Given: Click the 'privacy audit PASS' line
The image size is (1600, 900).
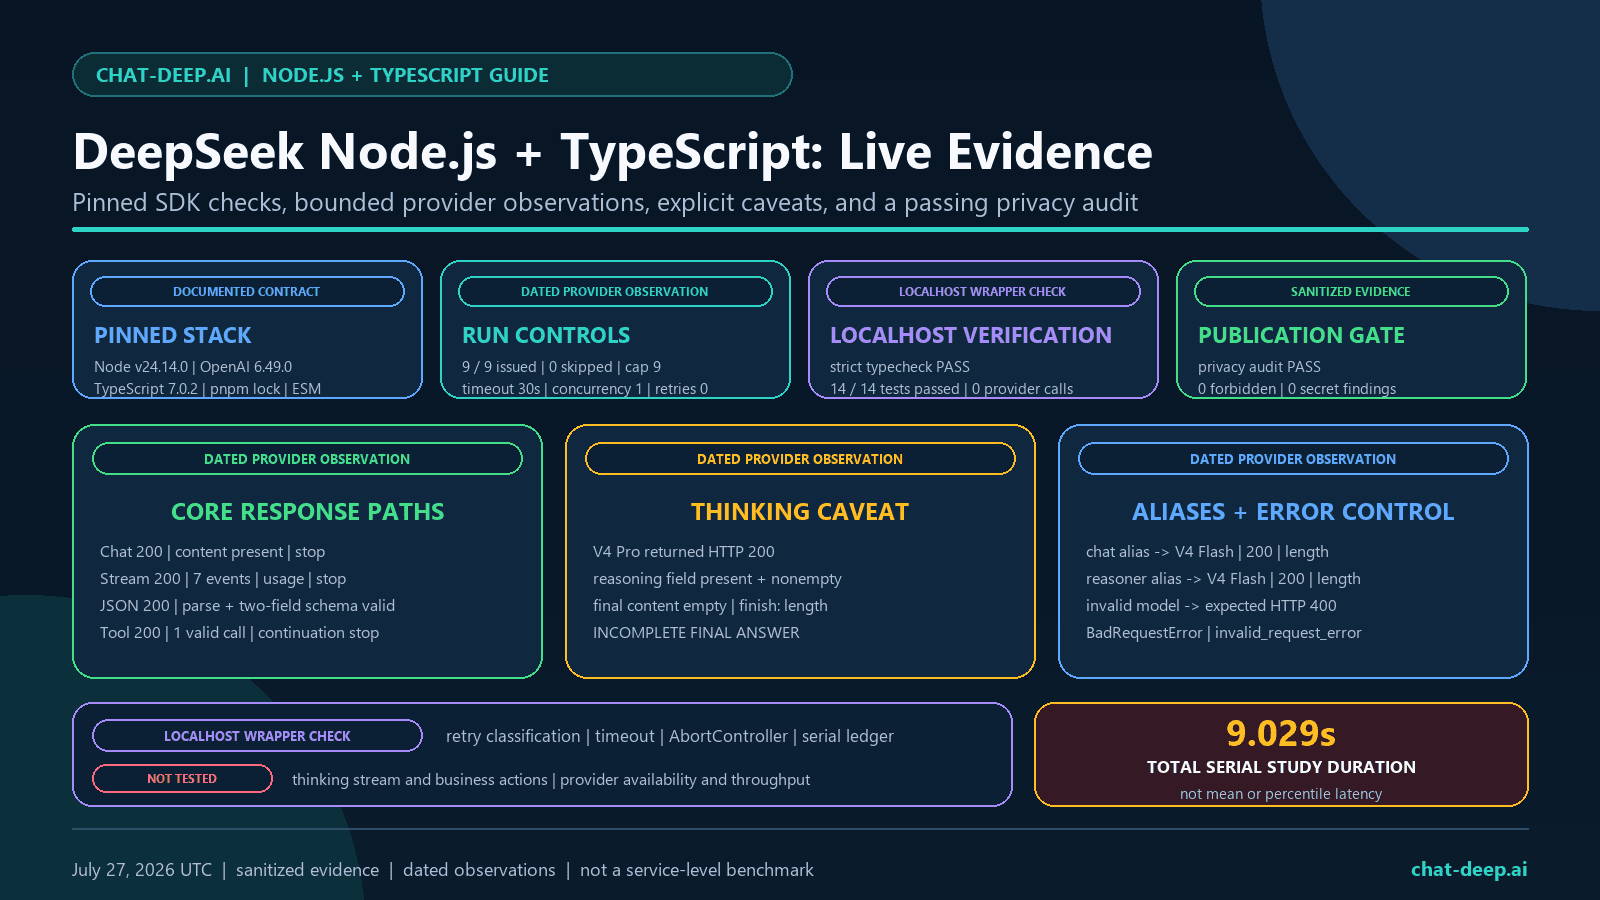Looking at the screenshot, I should [1259, 367].
